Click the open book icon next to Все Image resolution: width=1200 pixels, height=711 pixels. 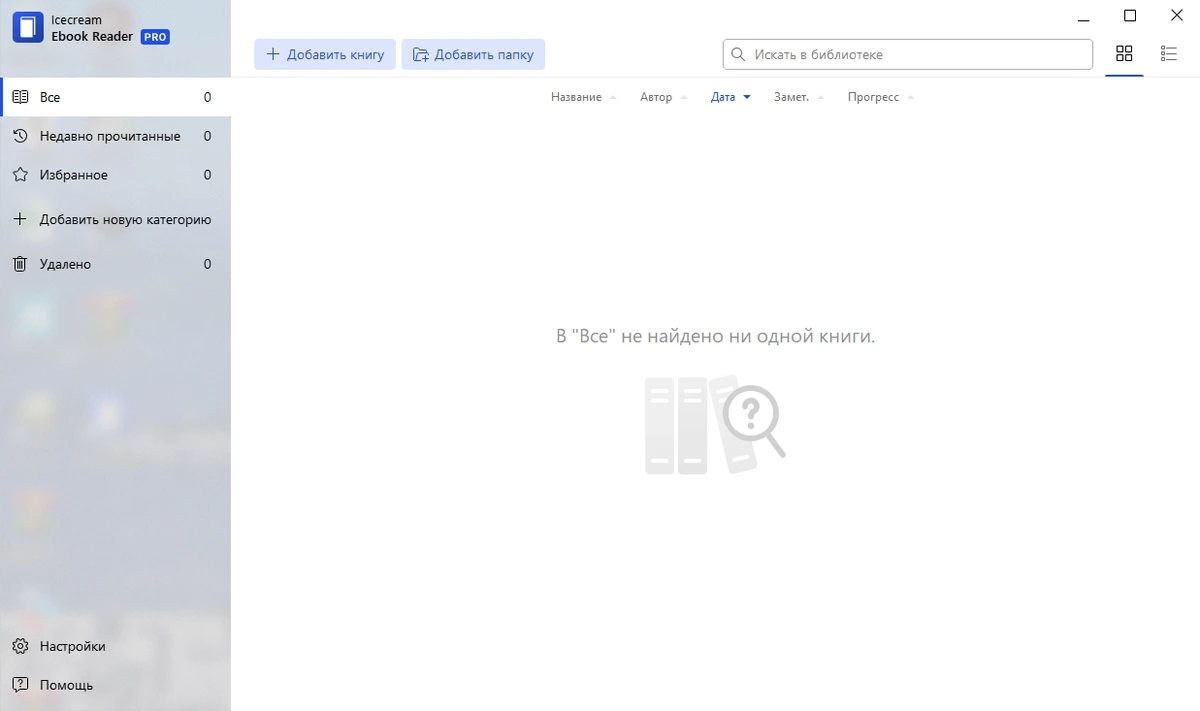pos(20,97)
